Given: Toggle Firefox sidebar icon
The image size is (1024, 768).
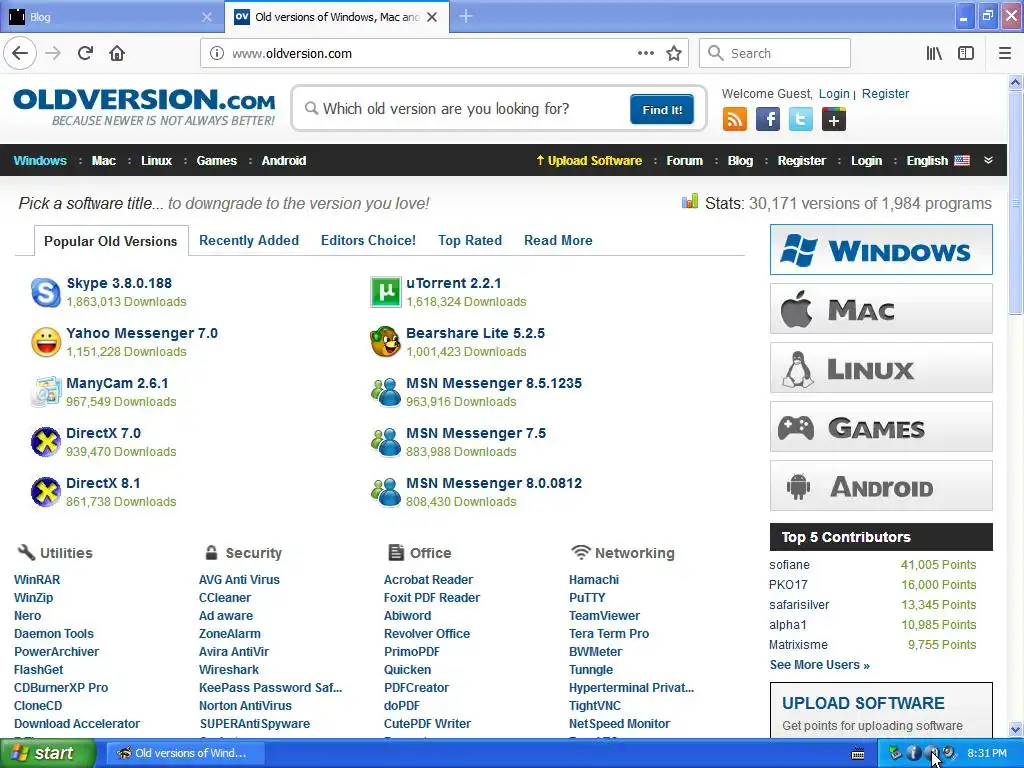Looking at the screenshot, I should coord(966,54).
